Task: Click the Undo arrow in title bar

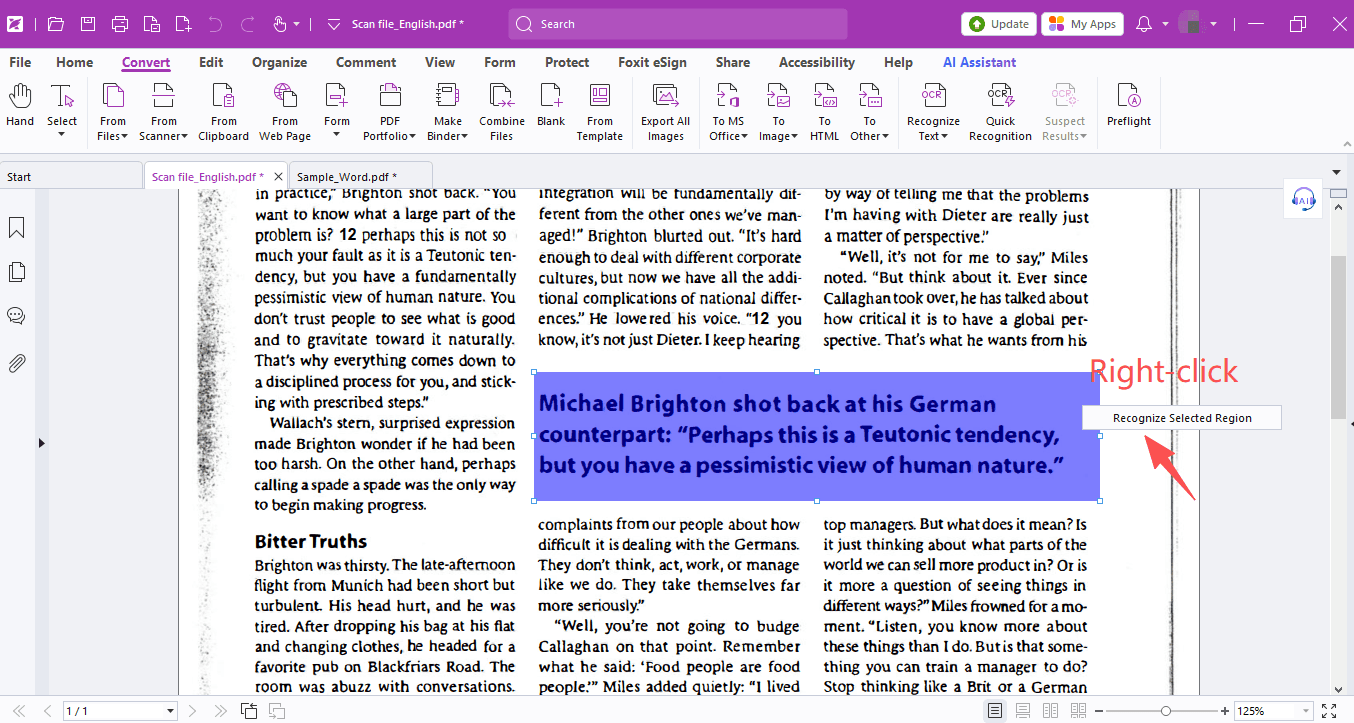Action: [216, 24]
